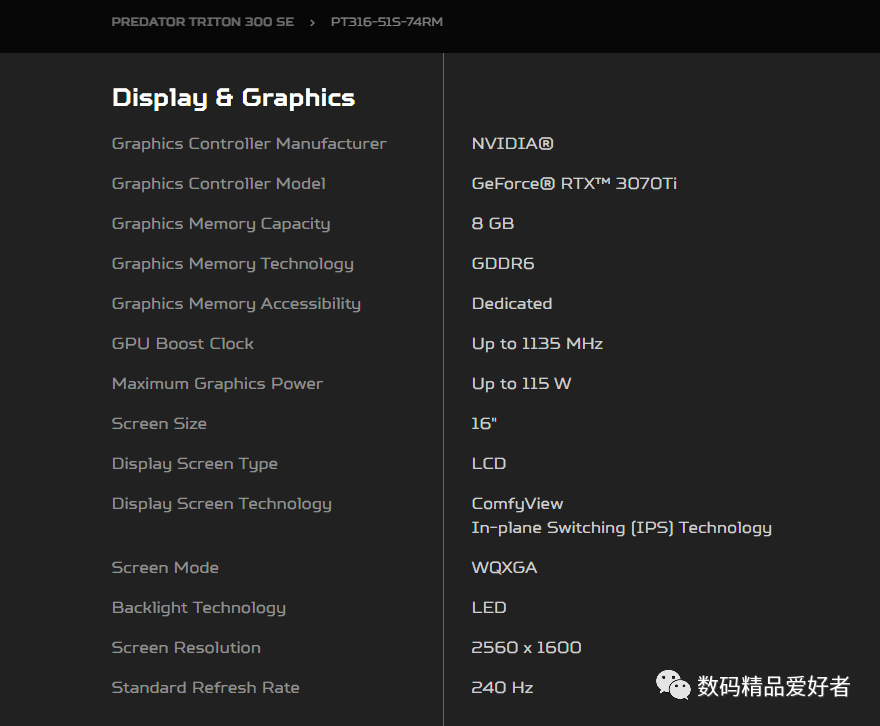Screen dimensions: 880x726
Task: Click the LCD value
Action: 489,463
